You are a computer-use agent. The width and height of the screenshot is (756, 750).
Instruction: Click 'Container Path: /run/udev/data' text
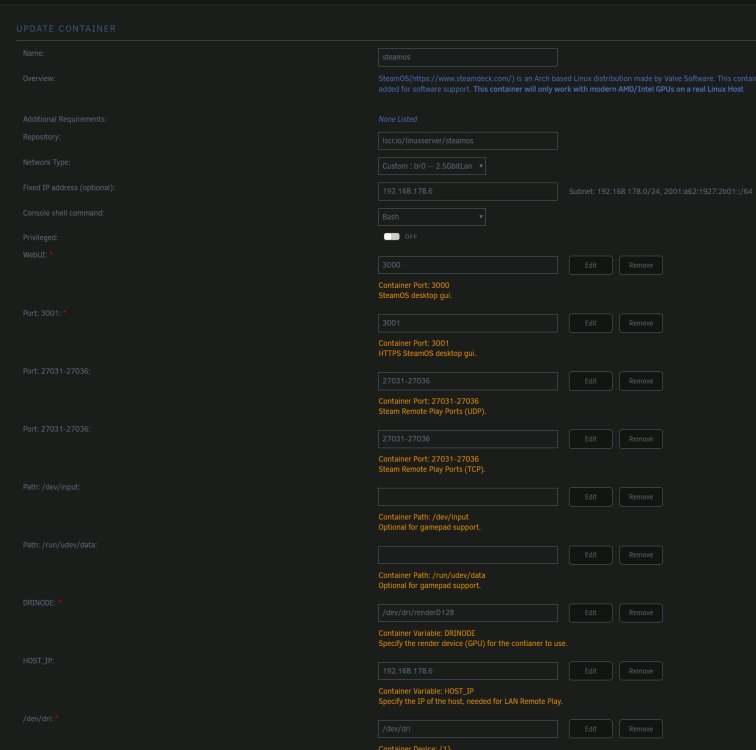coord(432,576)
